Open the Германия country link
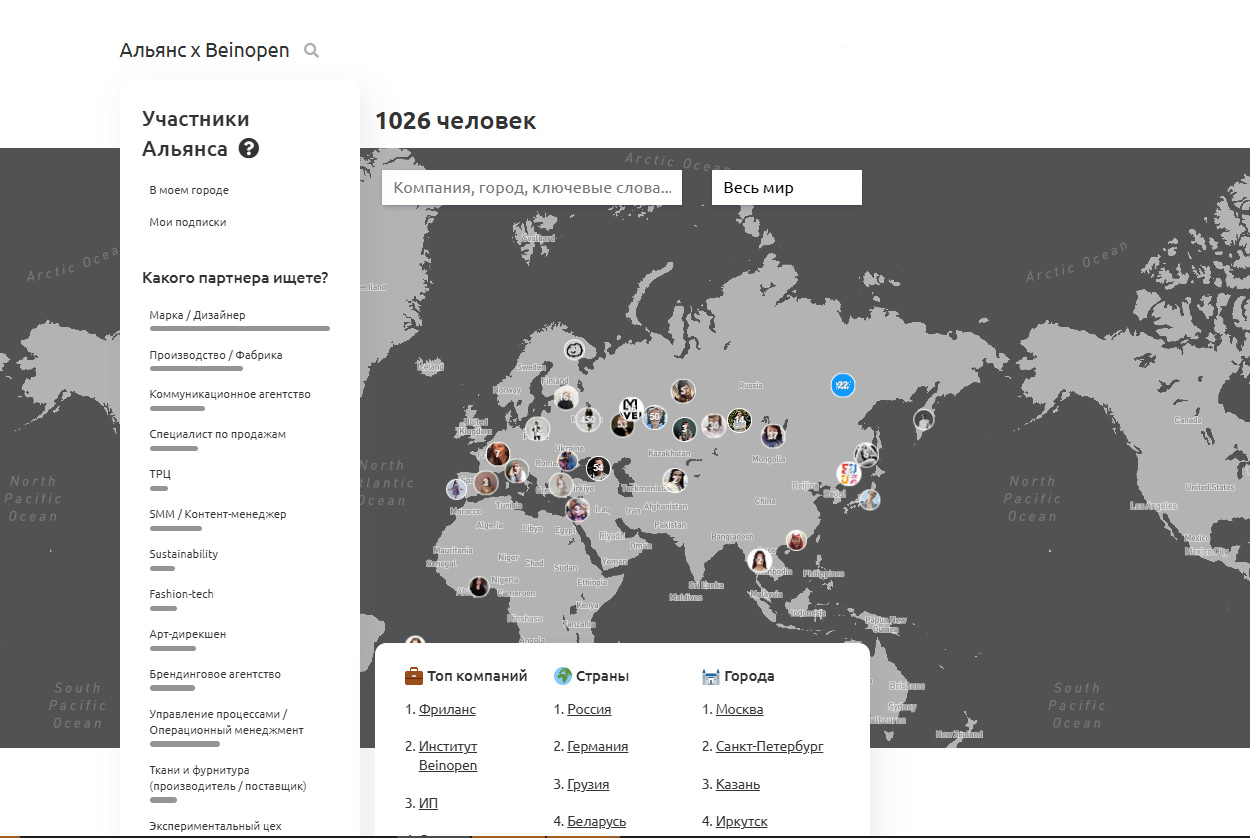 (597, 746)
